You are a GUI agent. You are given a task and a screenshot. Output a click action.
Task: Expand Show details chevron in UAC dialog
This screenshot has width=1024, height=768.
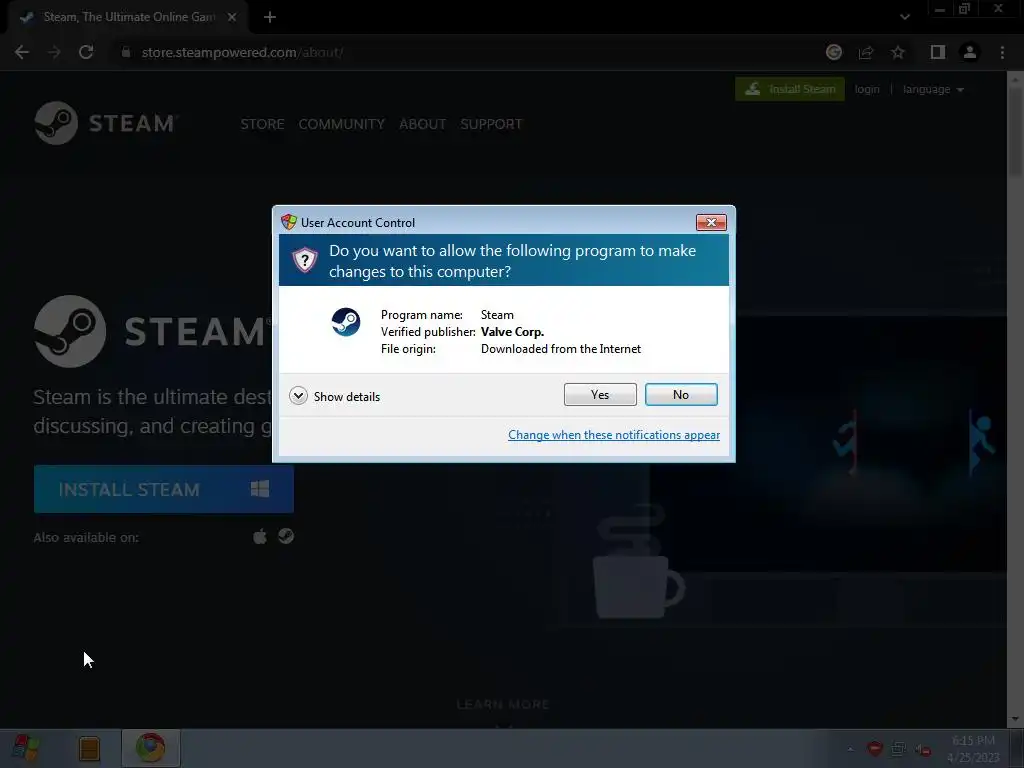pyautogui.click(x=298, y=396)
